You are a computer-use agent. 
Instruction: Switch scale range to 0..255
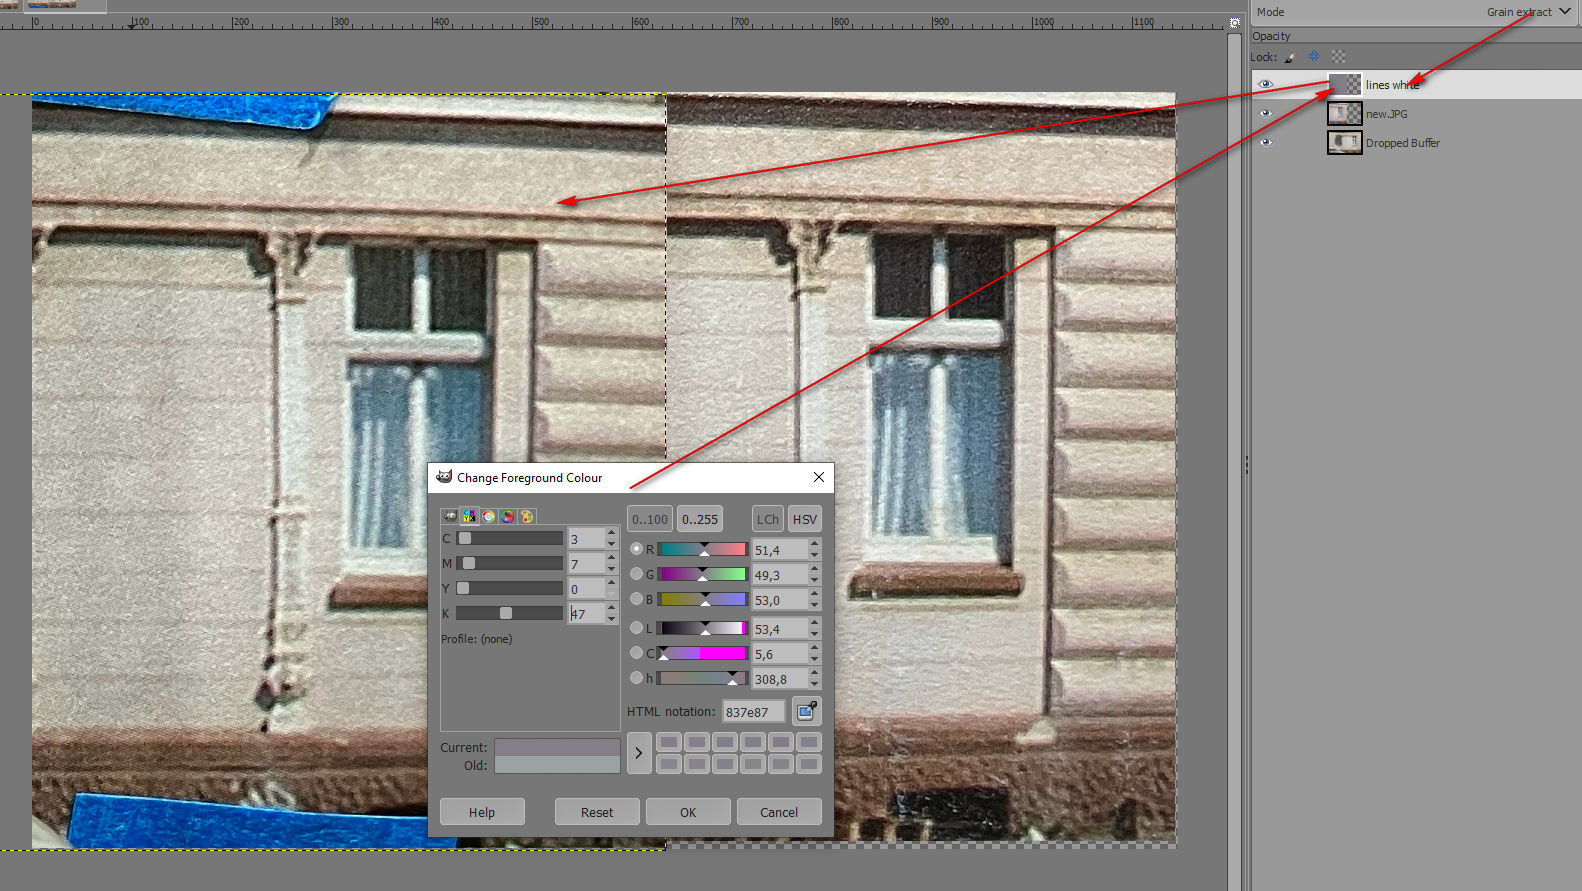tap(700, 519)
